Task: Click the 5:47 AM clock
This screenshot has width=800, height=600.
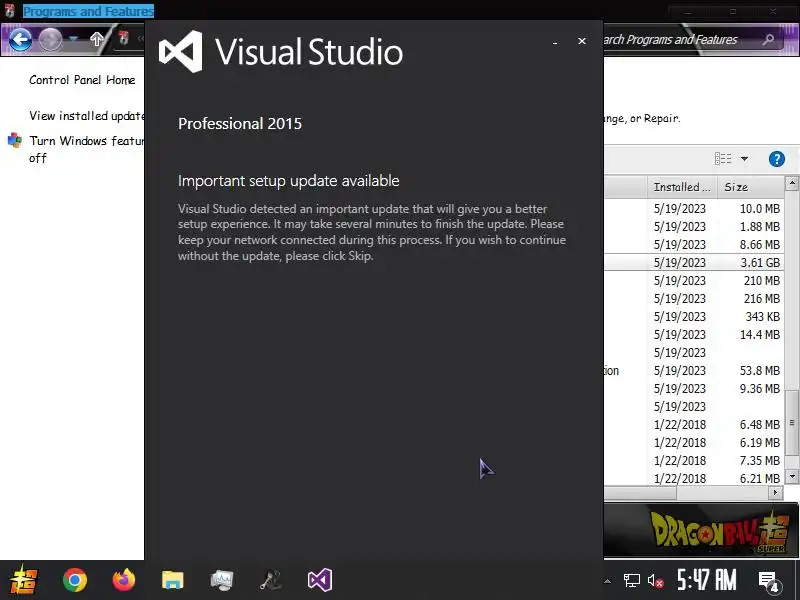Action: point(707,580)
